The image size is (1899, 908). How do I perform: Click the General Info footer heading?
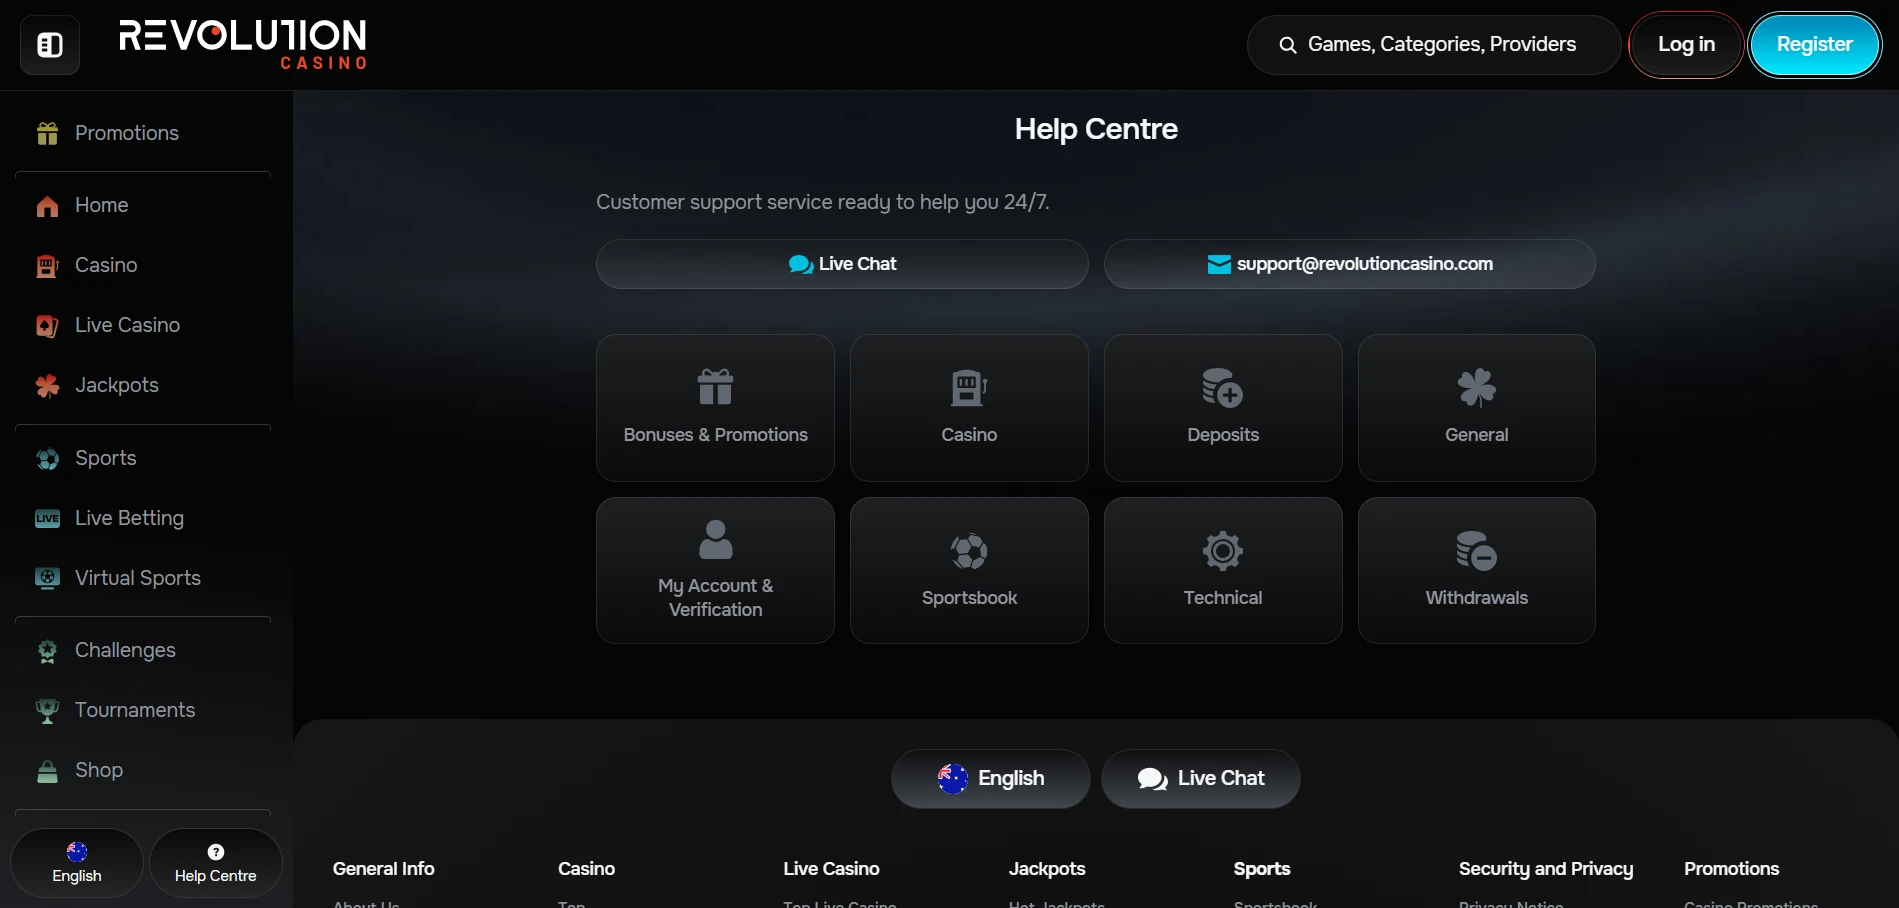pyautogui.click(x=384, y=869)
